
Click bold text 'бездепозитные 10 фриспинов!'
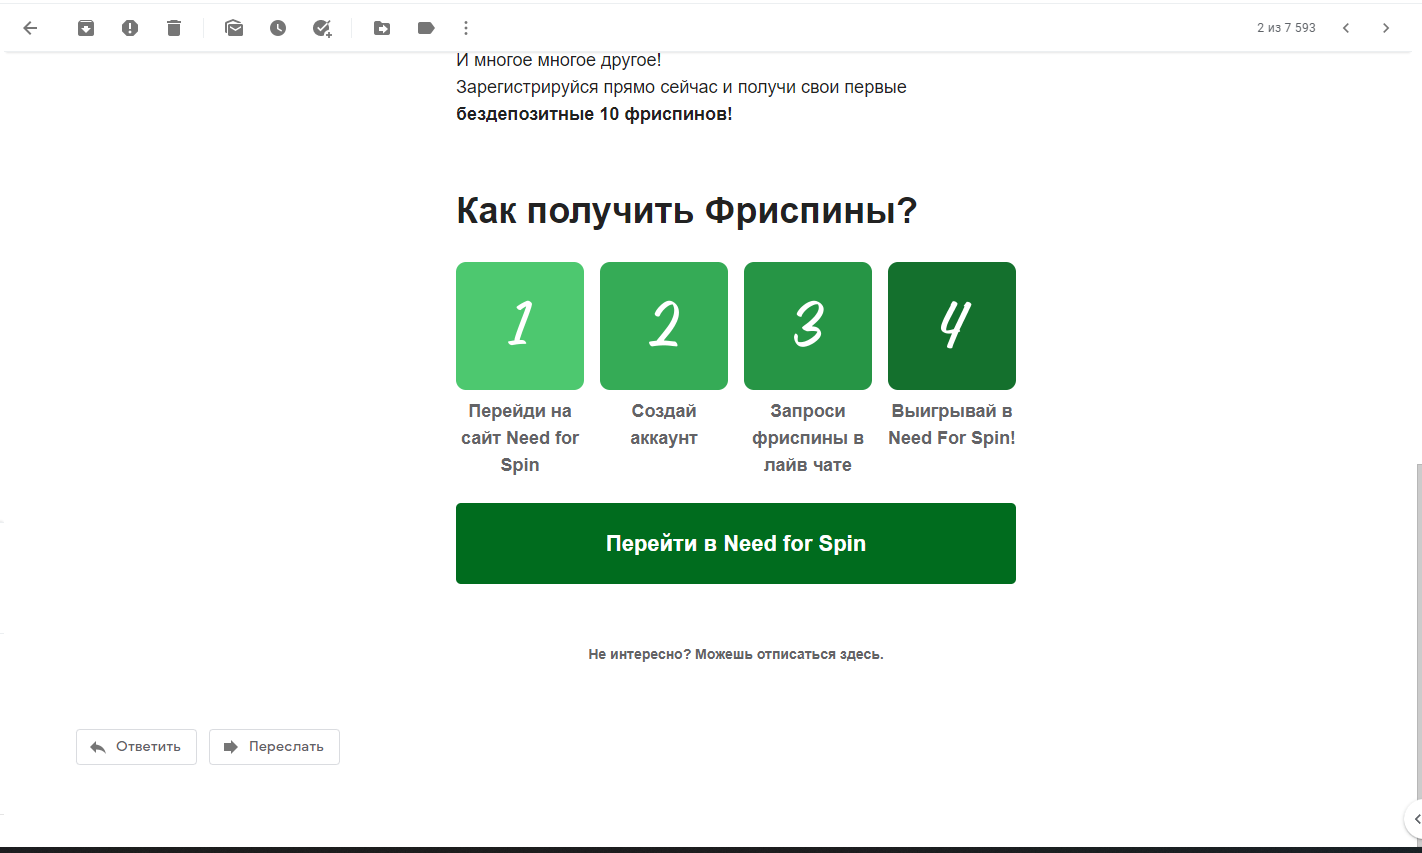pos(594,114)
